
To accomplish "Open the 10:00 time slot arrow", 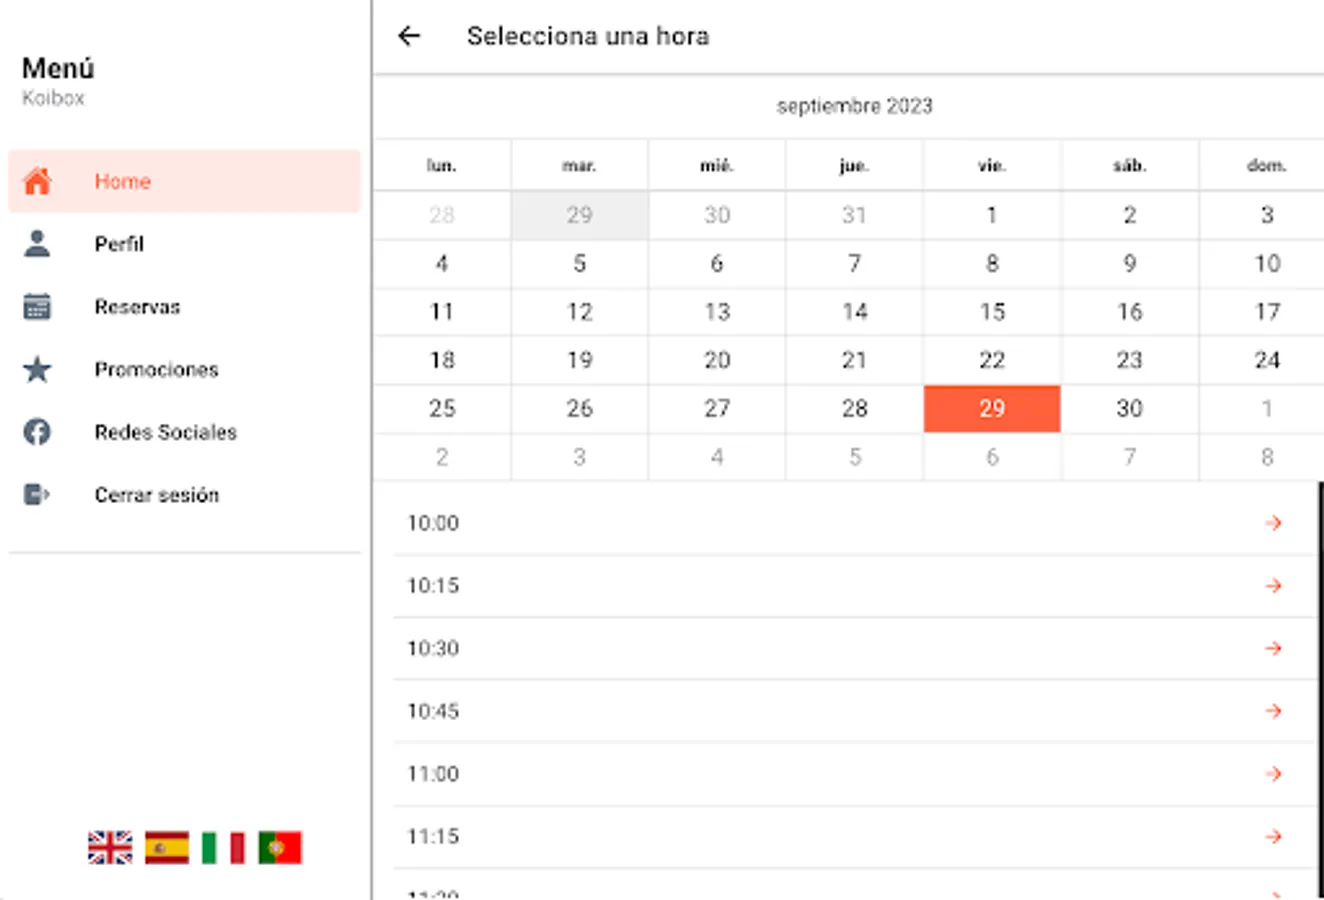I will [x=1273, y=523].
